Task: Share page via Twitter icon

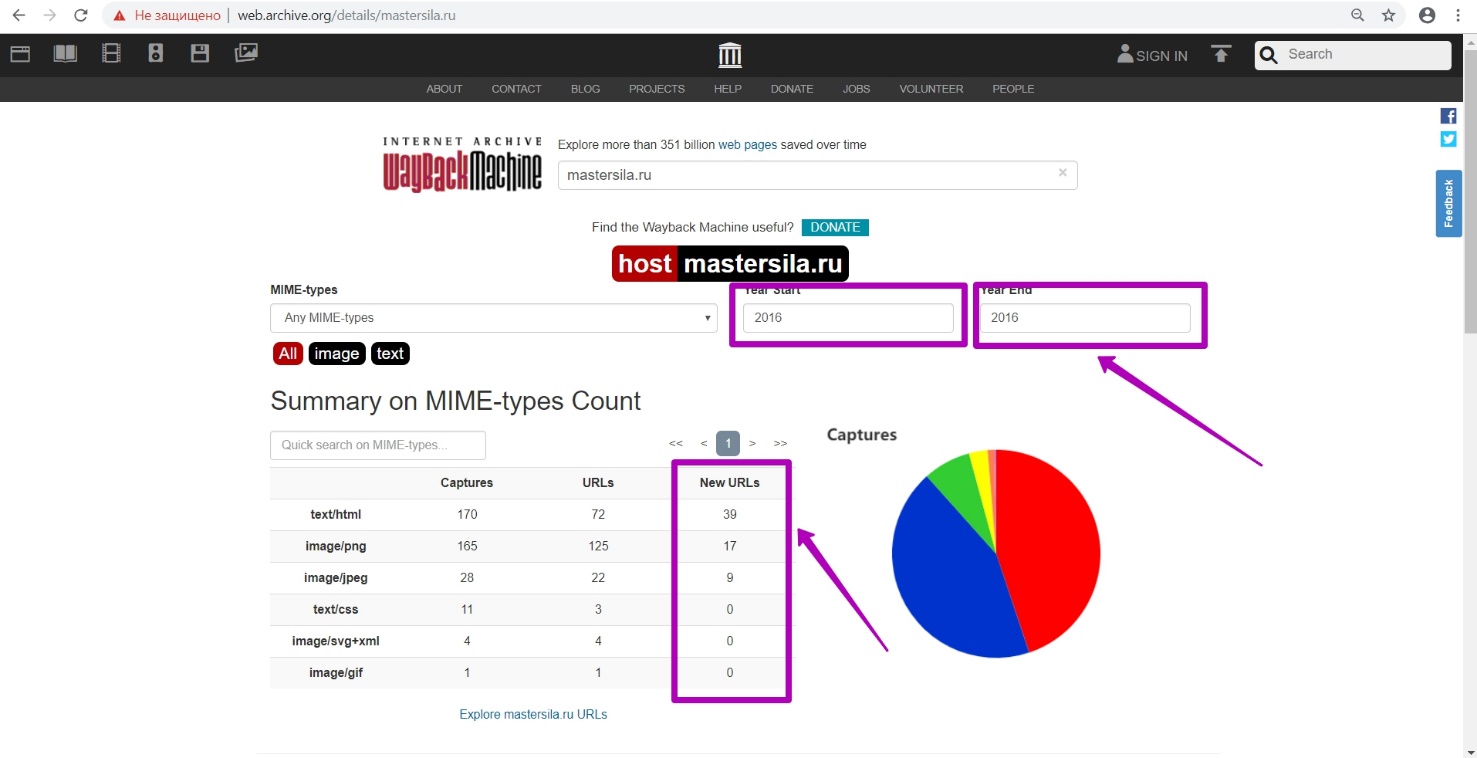Action: tap(1448, 139)
